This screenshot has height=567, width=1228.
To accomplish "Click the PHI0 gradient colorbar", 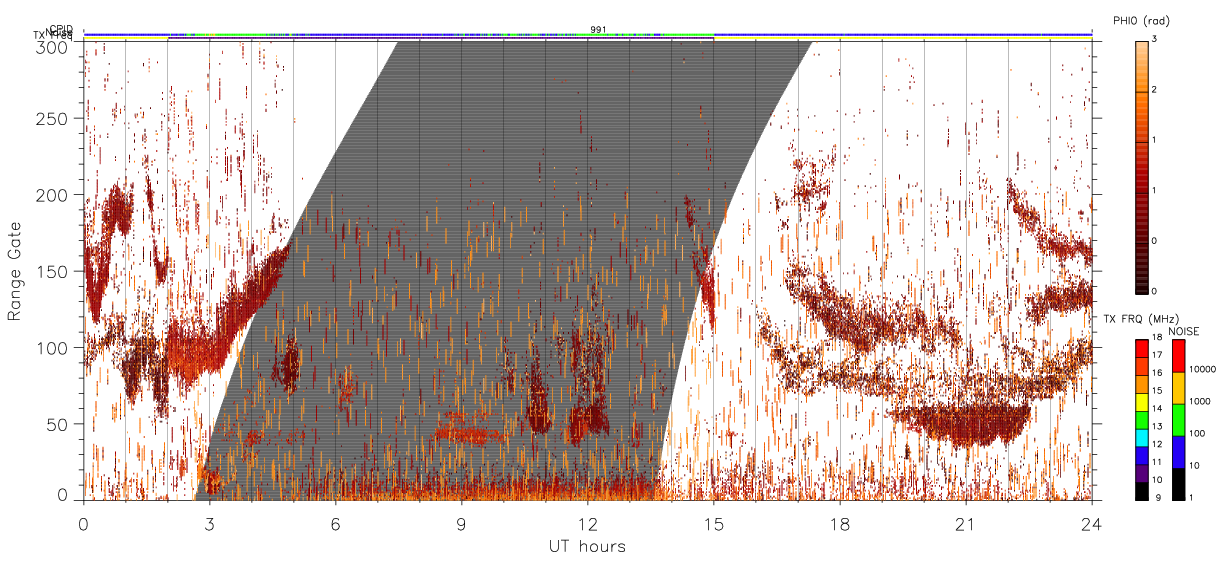I will click(x=1141, y=167).
